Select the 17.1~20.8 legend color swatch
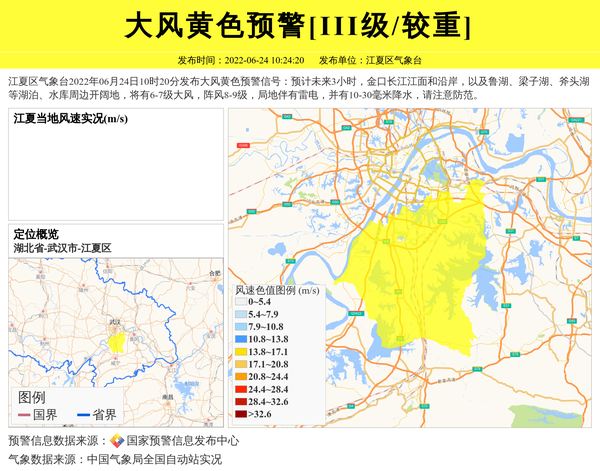This screenshot has height=471, width=600. pos(240,364)
